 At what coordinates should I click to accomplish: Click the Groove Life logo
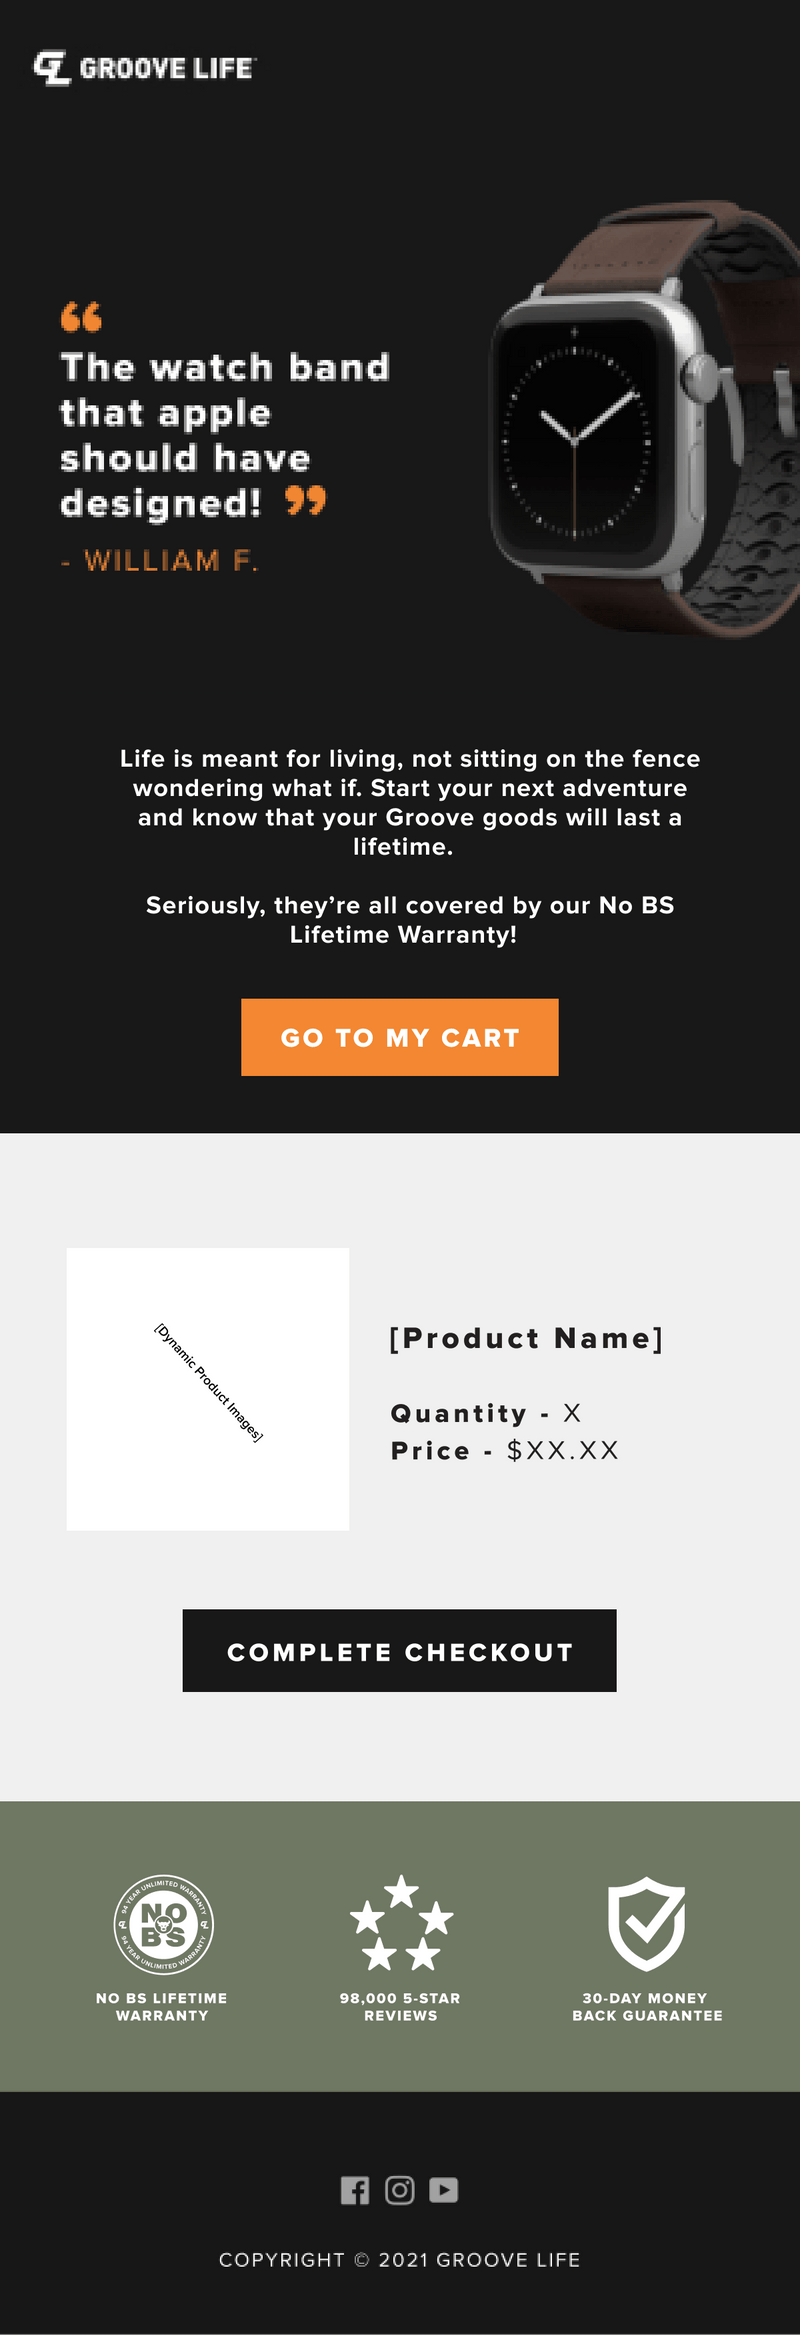coord(145,68)
